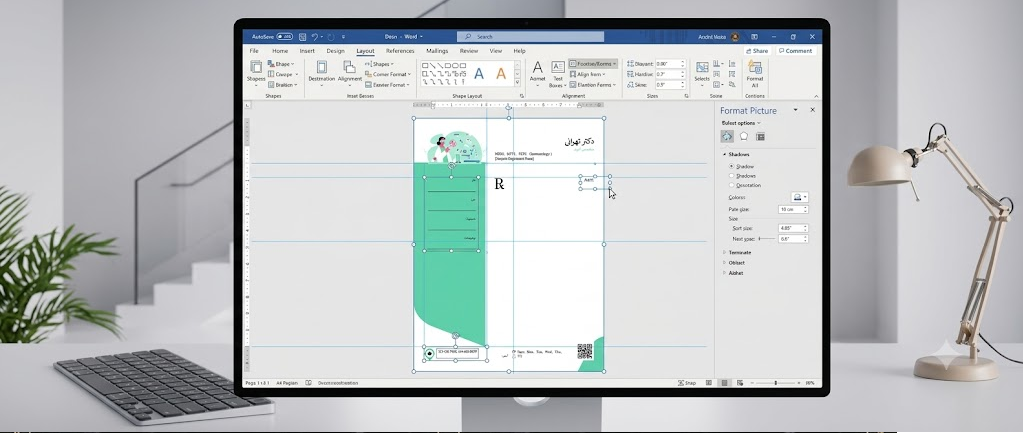
Task: Select the layout properties panel icon
Action: (x=760, y=136)
